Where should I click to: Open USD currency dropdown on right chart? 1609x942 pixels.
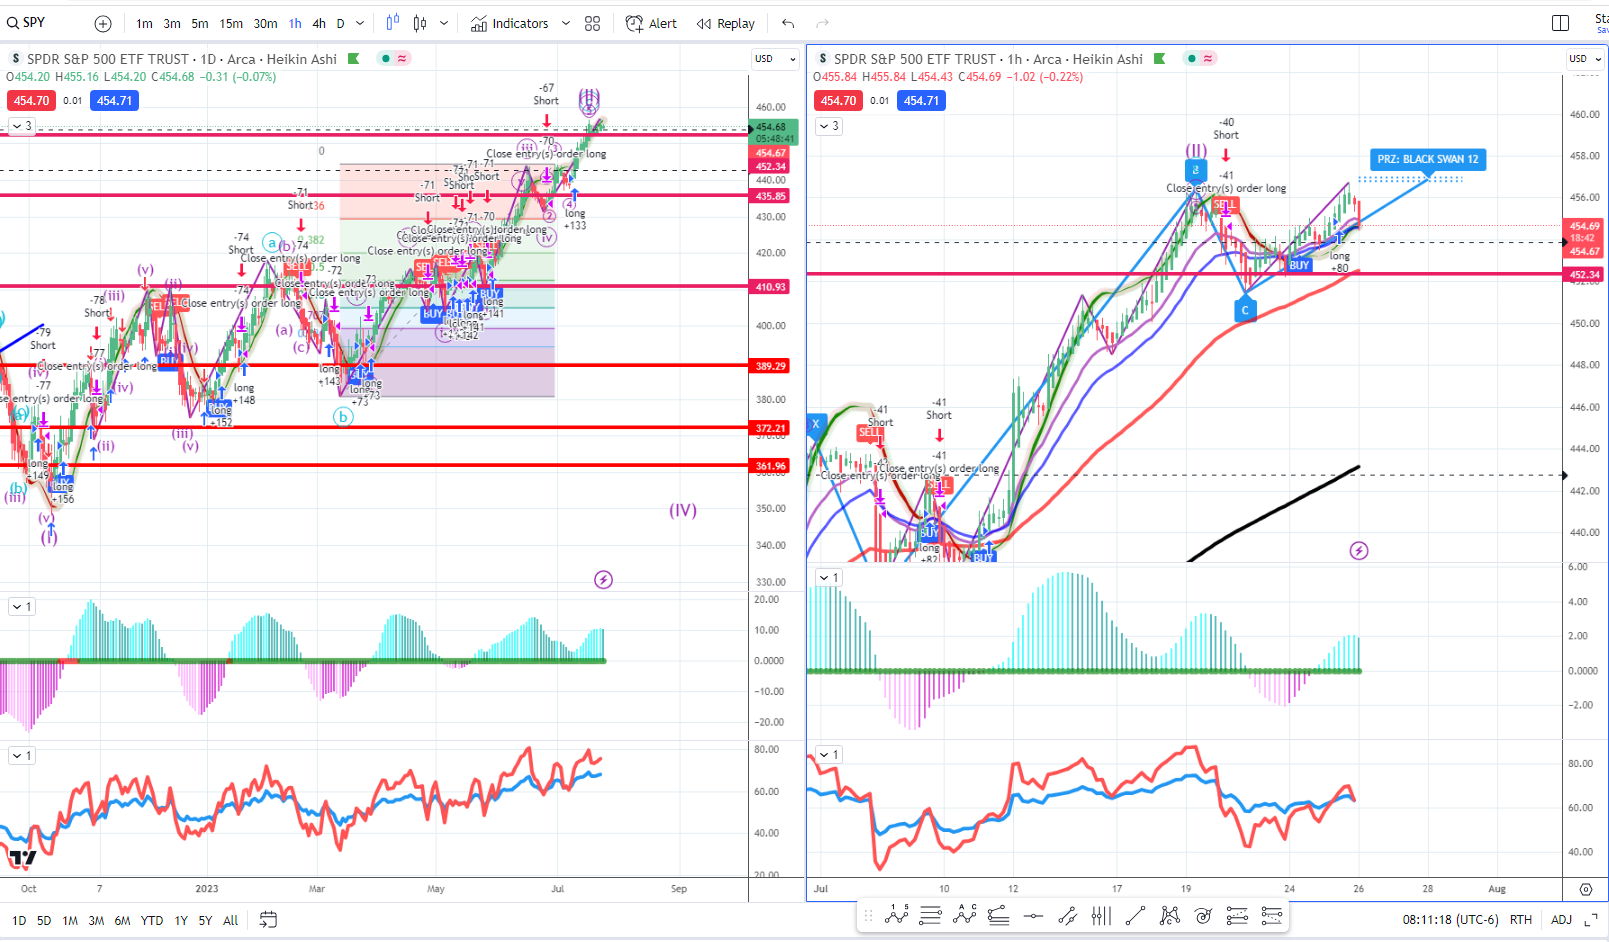(1586, 59)
